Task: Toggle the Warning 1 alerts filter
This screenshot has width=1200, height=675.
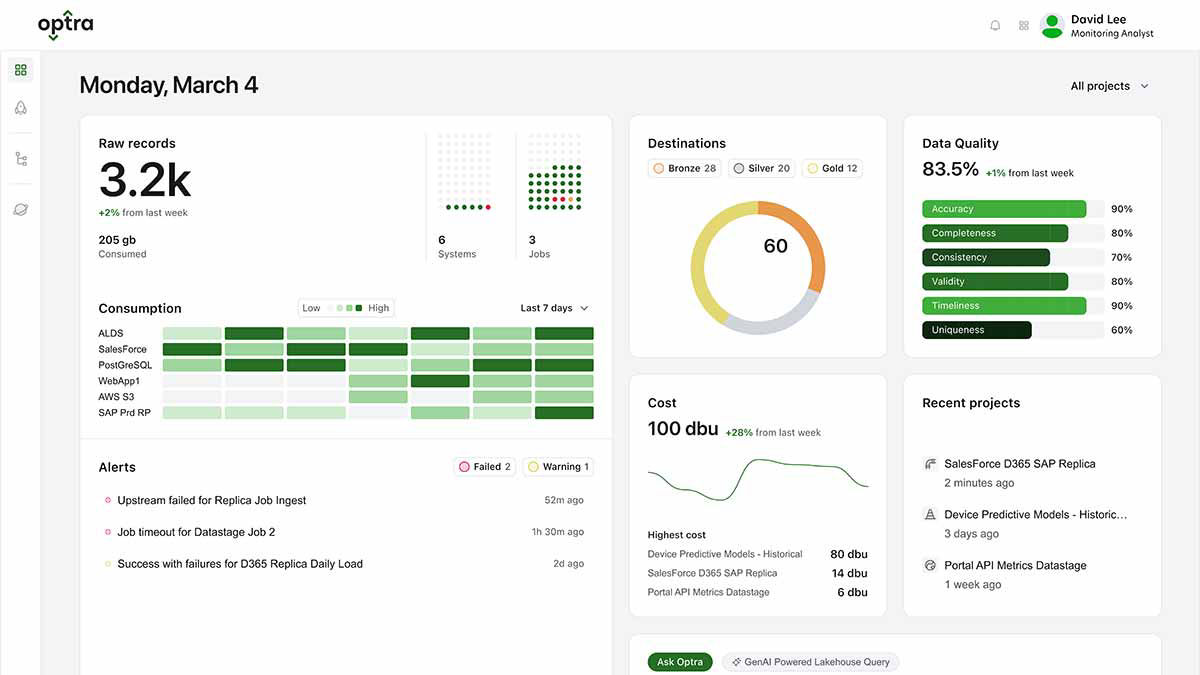Action: pyautogui.click(x=558, y=466)
